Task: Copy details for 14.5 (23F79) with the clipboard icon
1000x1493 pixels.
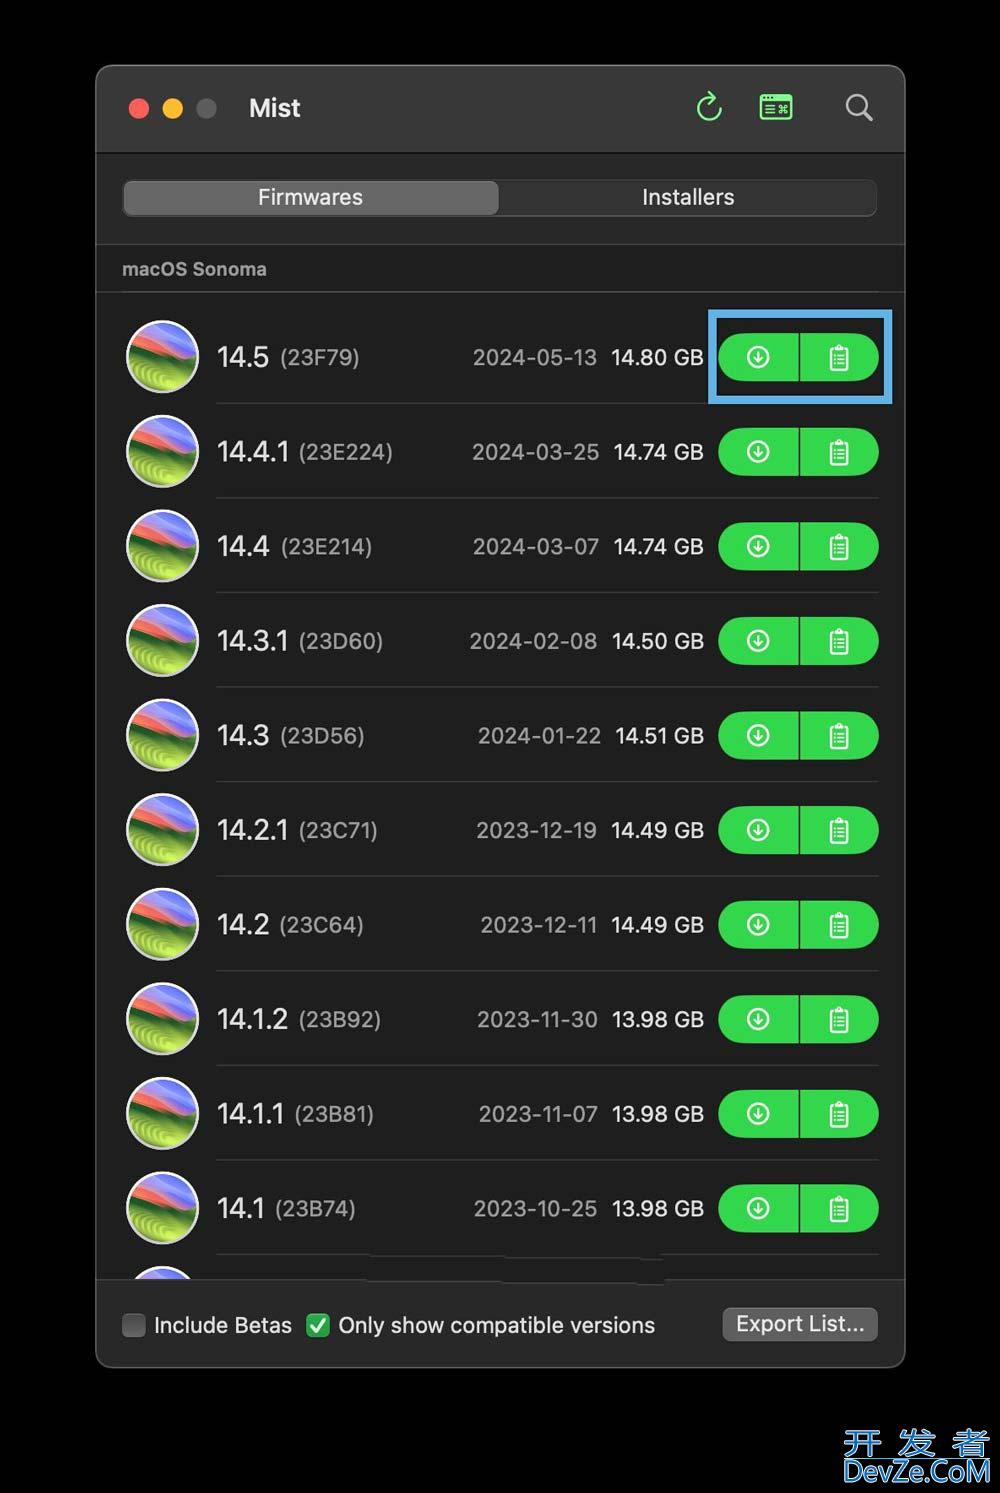Action: pyautogui.click(x=839, y=357)
